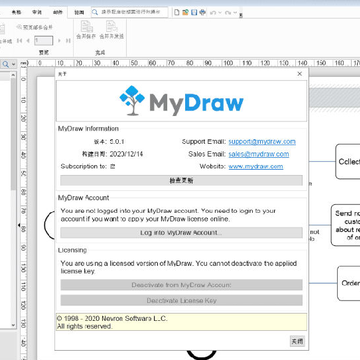Click the Subscription to label

coord(84,166)
